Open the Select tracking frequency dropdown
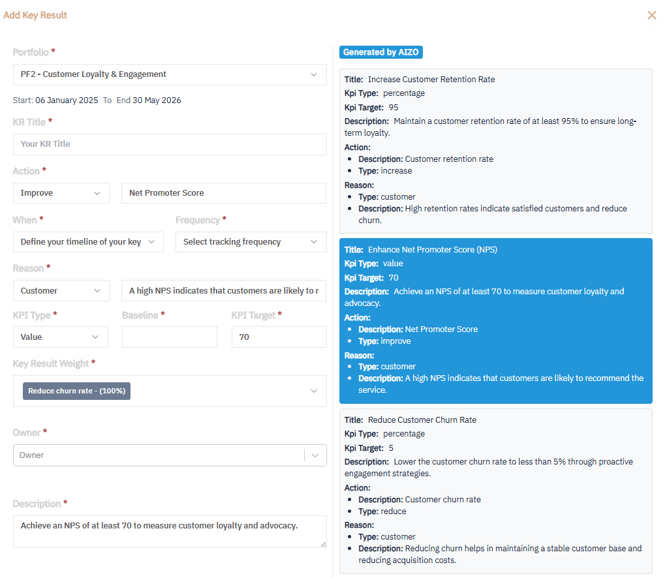The image size is (667, 578). (250, 242)
